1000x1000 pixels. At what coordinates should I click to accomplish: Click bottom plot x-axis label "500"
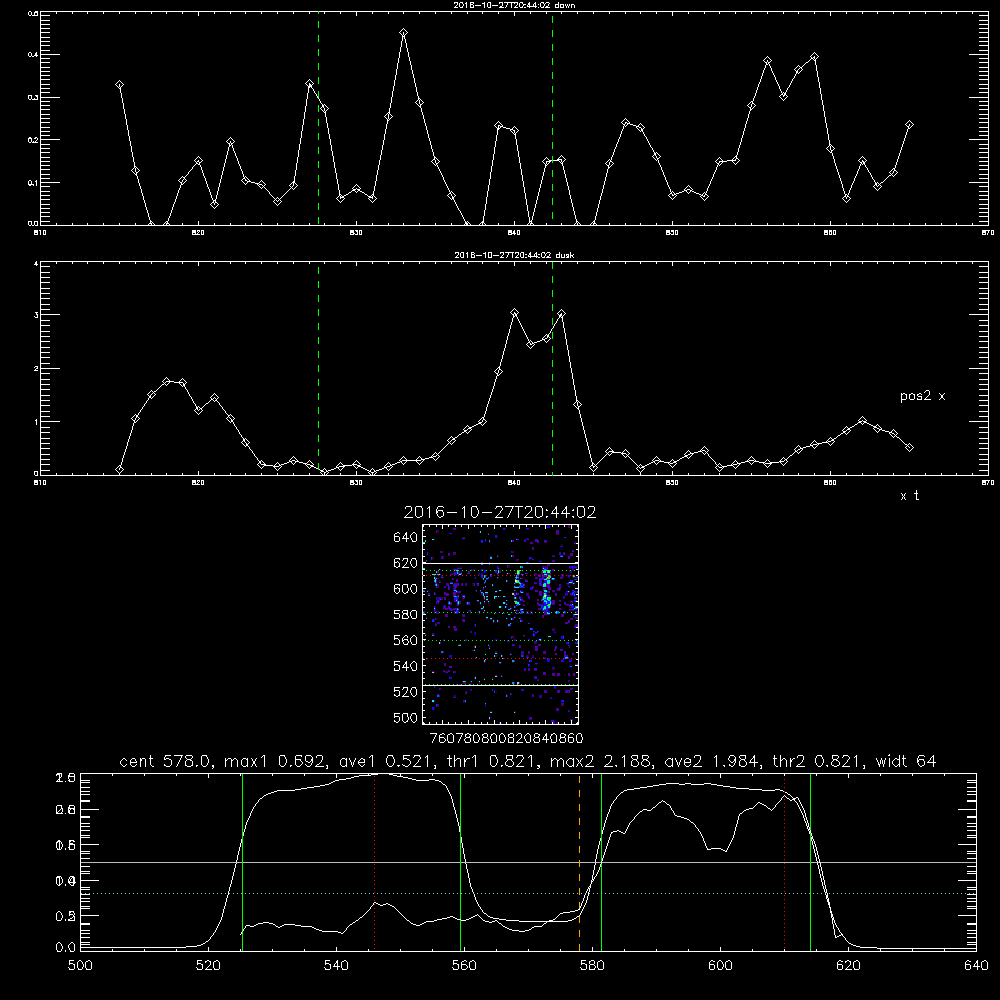80,966
